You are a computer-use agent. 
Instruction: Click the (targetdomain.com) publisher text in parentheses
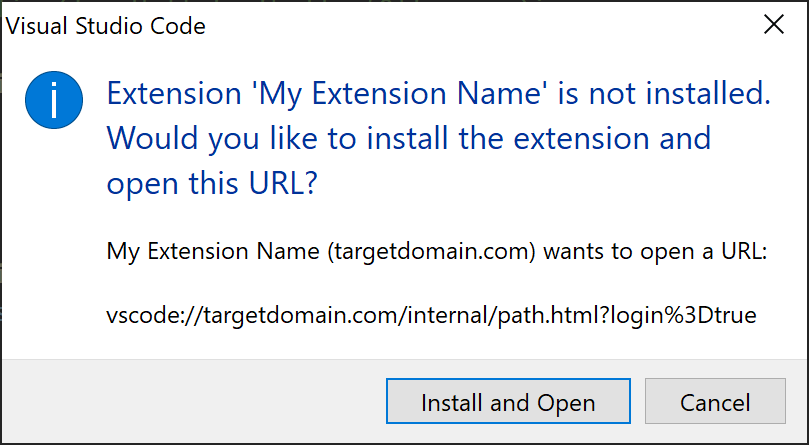431,252
